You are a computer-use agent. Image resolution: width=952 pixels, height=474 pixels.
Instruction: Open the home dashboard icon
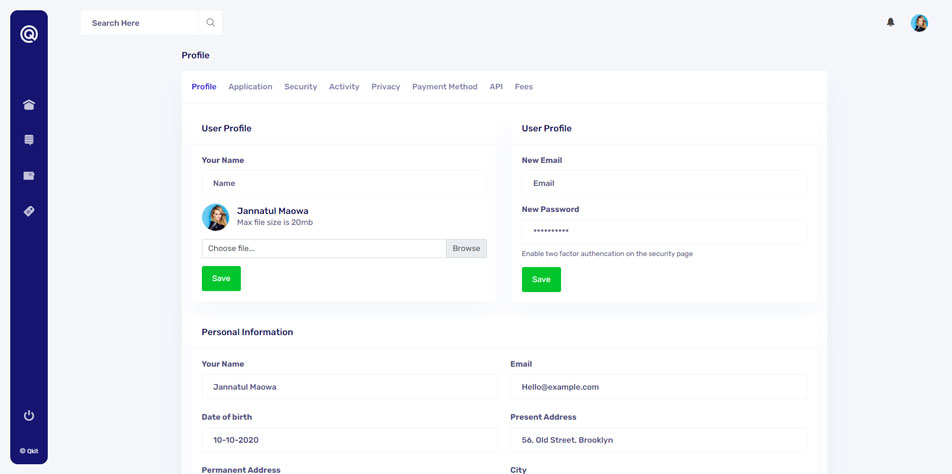29,105
